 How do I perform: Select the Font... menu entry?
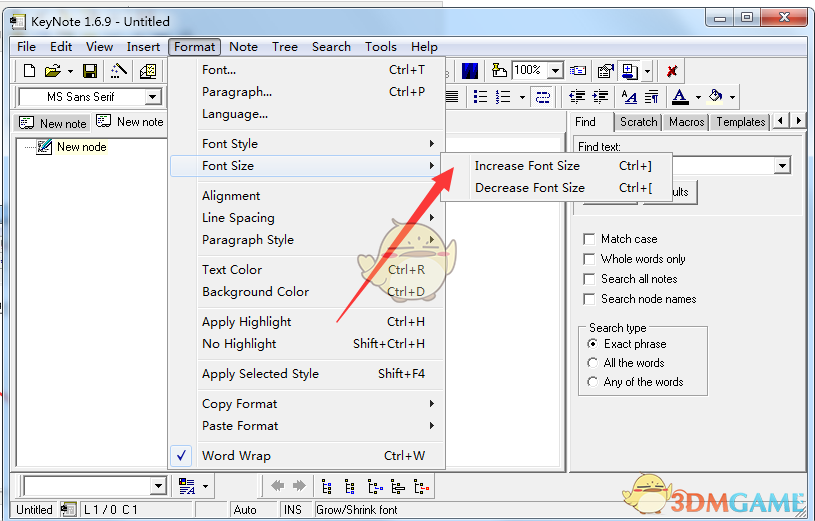pyautogui.click(x=308, y=70)
